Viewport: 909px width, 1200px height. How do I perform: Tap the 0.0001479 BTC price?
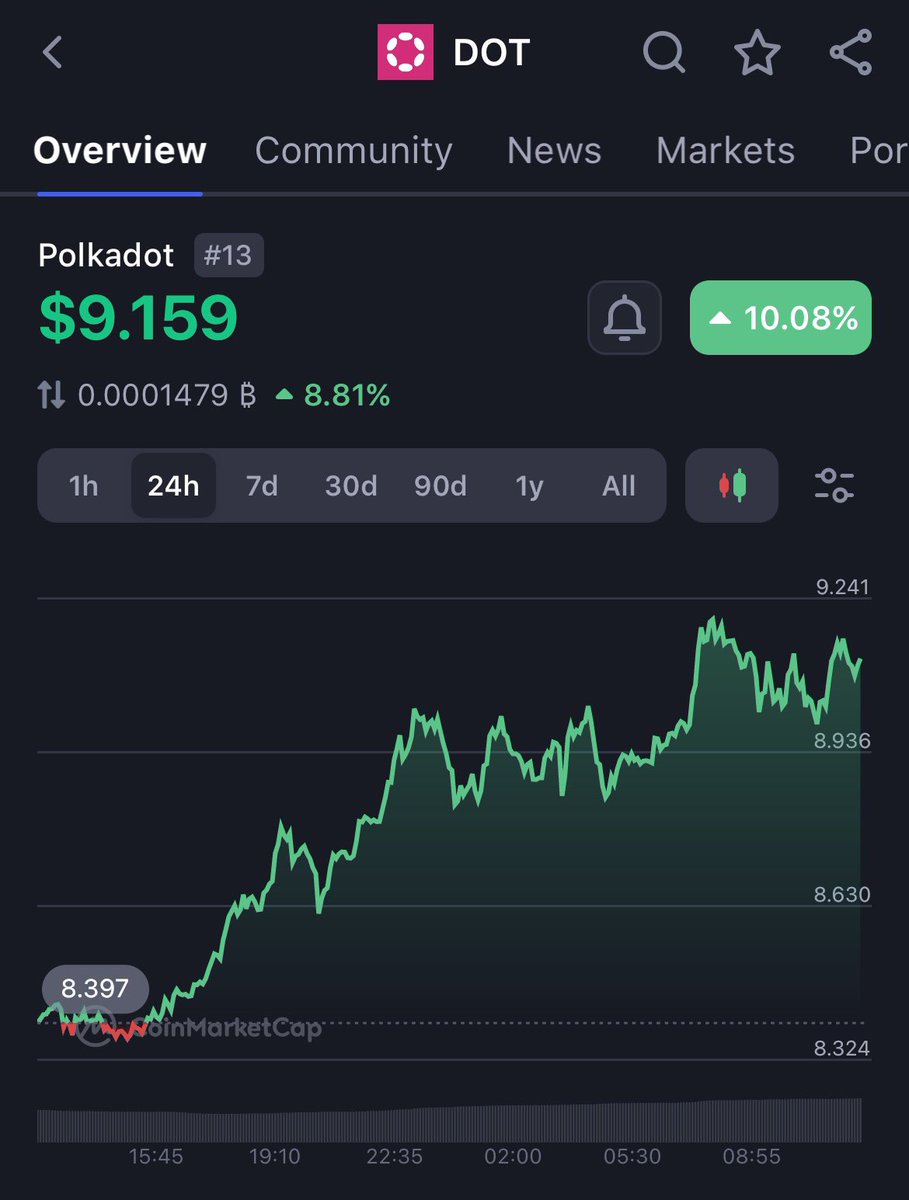[x=167, y=396]
